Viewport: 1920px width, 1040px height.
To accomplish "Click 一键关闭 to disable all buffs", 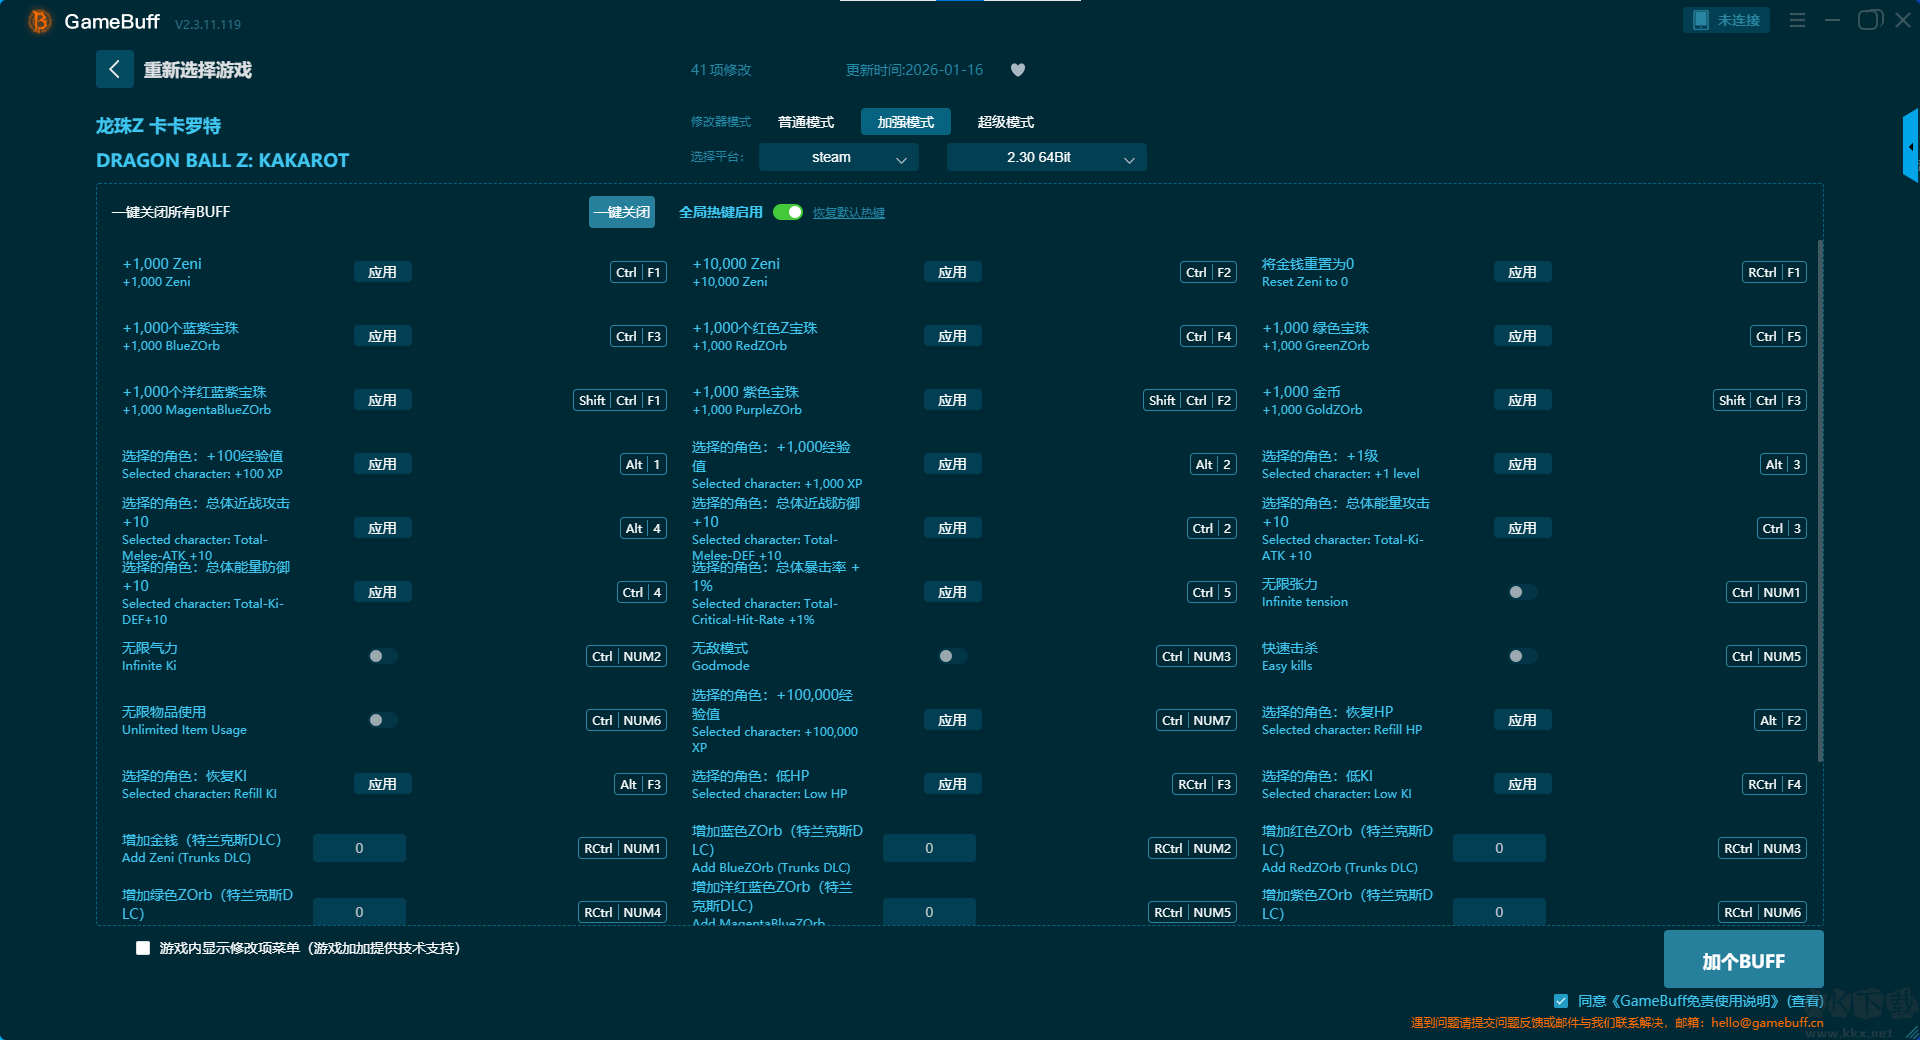I will [622, 212].
